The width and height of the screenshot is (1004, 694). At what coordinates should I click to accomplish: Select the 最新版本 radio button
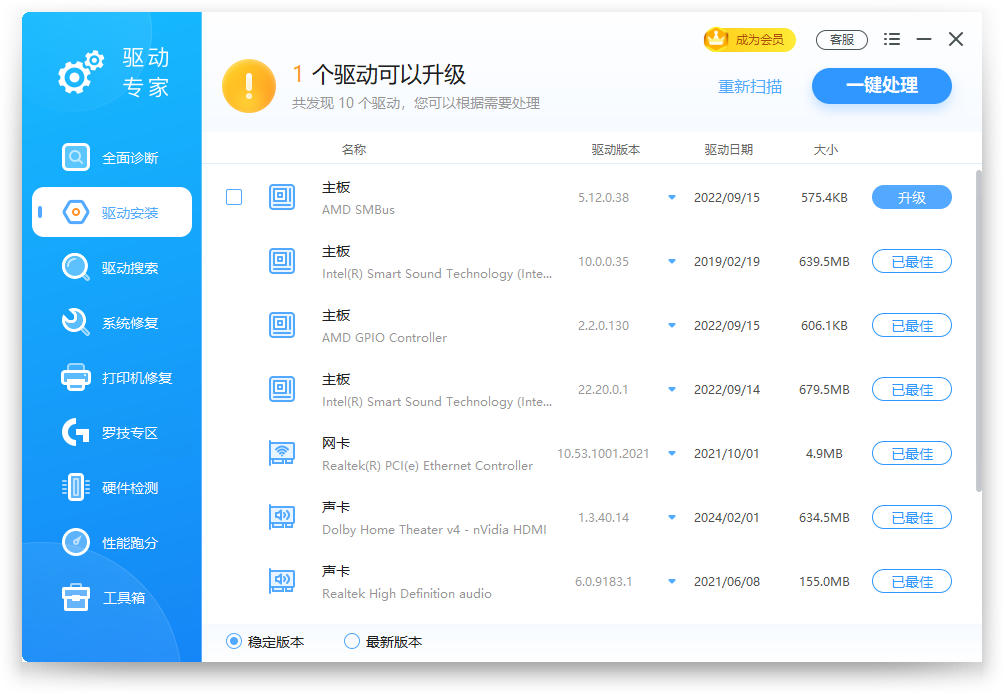352,642
